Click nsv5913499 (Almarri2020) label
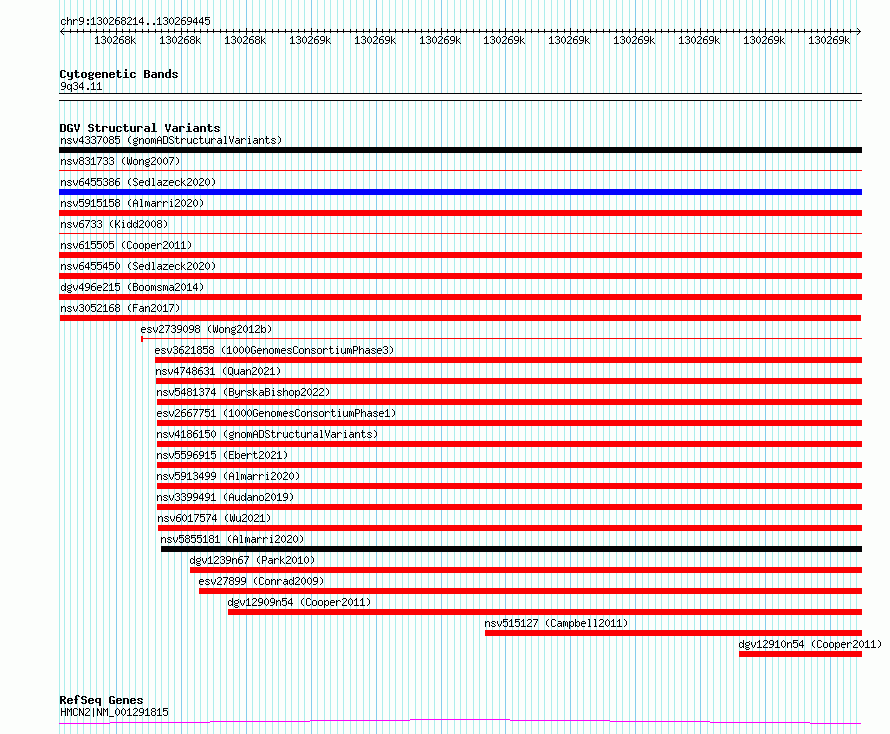The height and width of the screenshot is (734, 890). (228, 476)
